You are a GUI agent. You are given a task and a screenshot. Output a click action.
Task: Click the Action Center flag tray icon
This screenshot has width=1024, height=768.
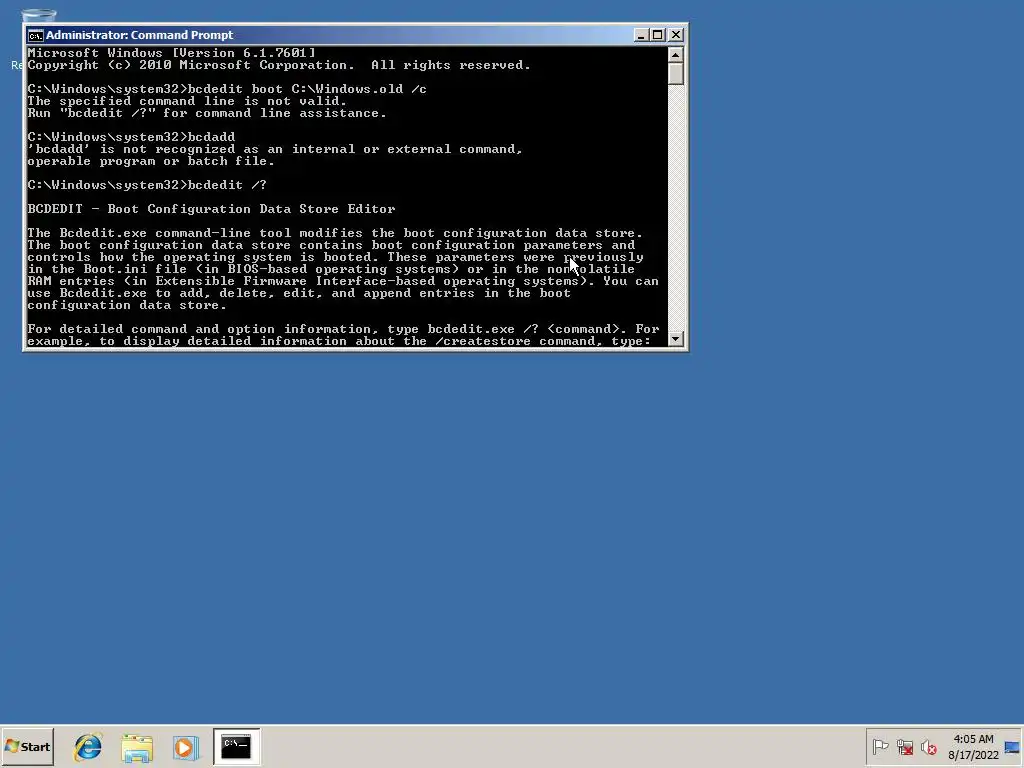point(880,746)
